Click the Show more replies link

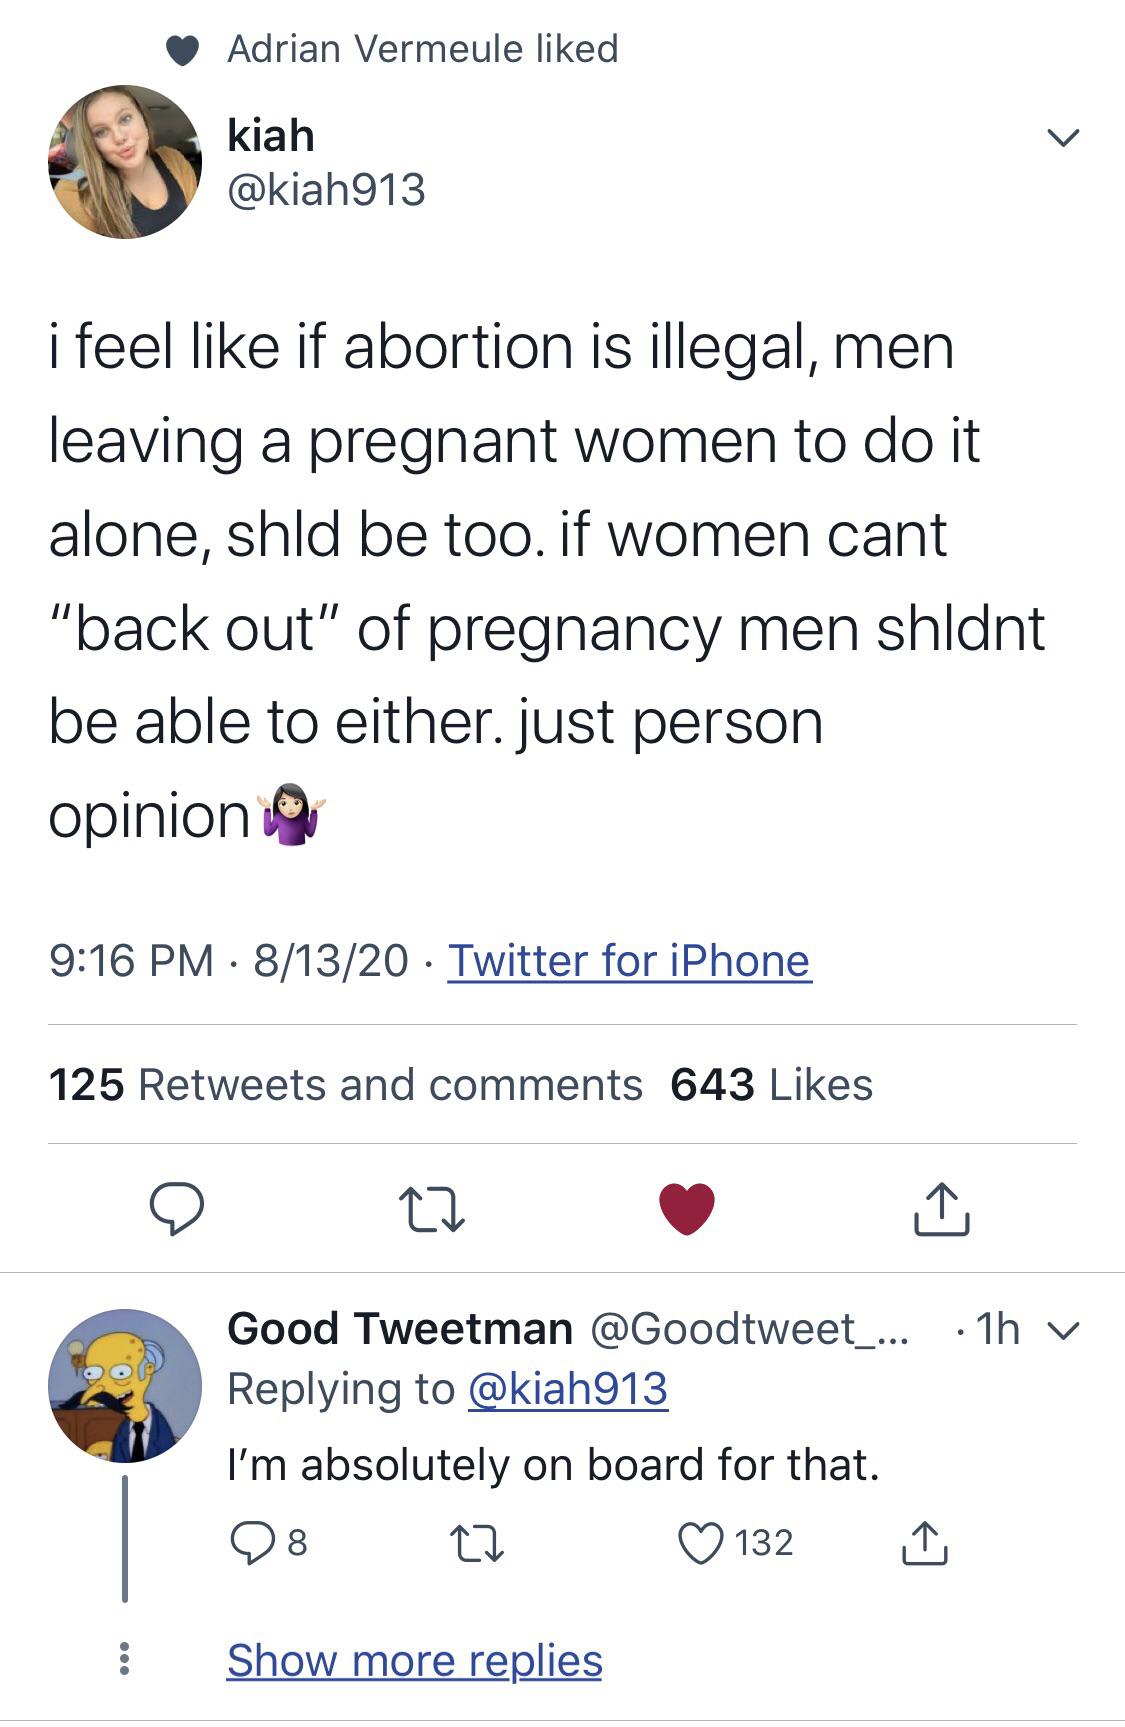(414, 1661)
